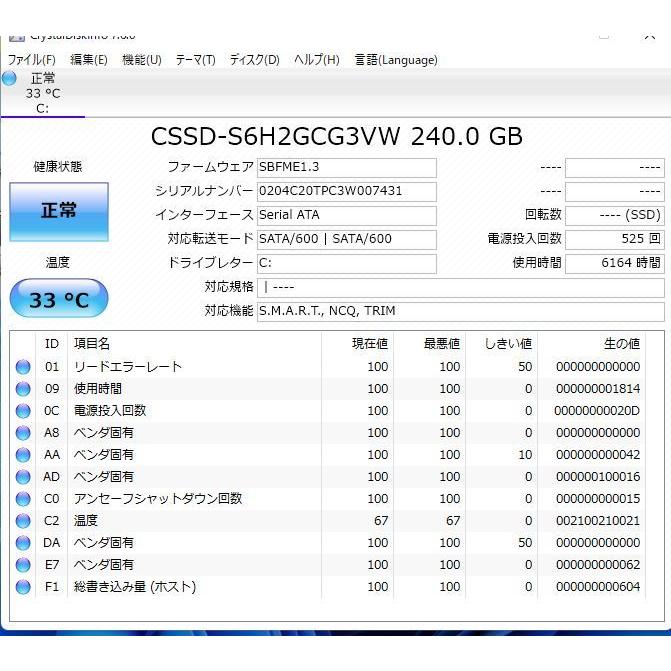The width and height of the screenshot is (671, 671).
Task: Click the blue circle in the C2 温度 row
Action: [23, 521]
